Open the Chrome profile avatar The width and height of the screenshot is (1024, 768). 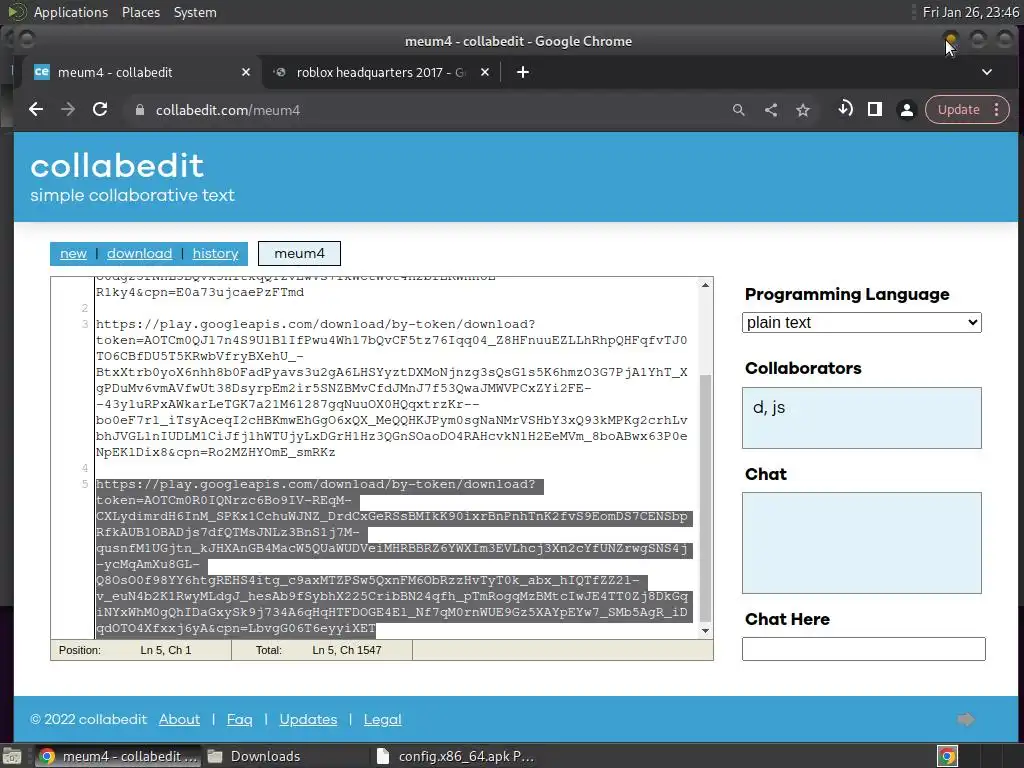906,110
